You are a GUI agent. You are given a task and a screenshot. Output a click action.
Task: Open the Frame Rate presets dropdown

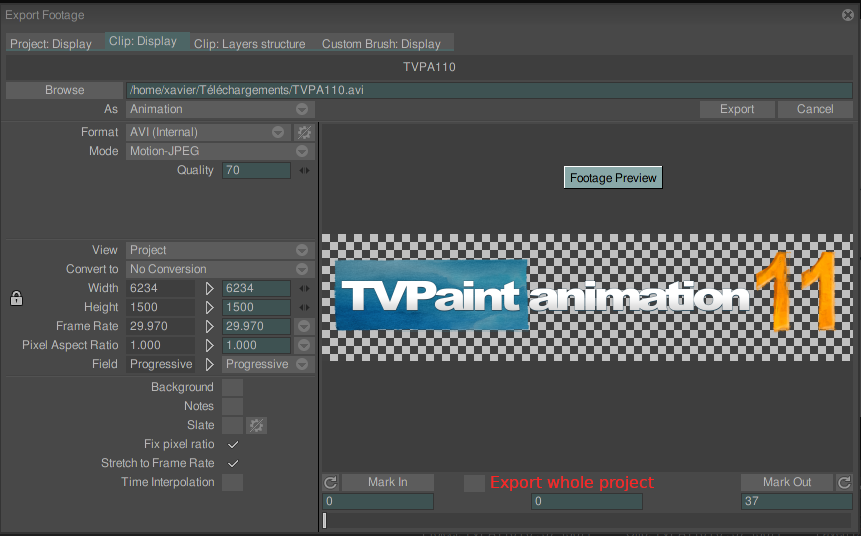coord(304,326)
